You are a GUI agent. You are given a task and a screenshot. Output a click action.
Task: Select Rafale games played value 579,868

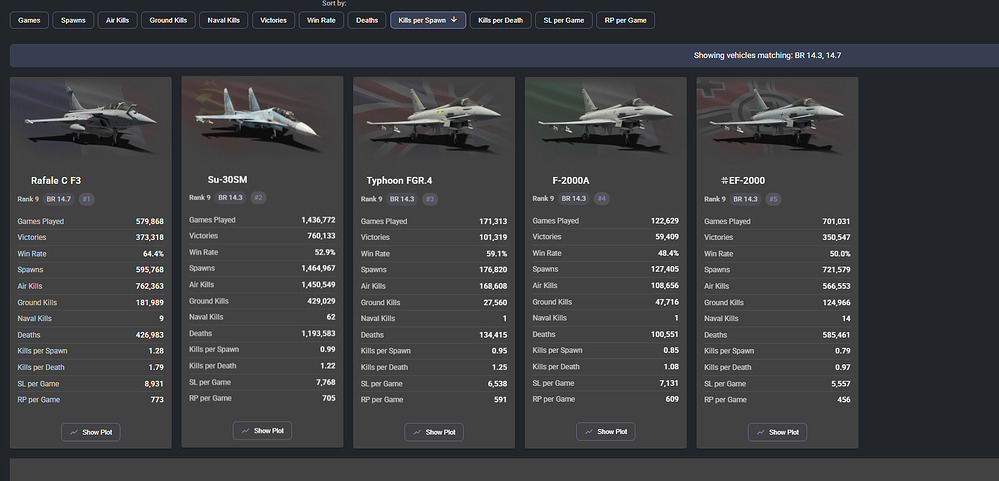(x=150, y=222)
